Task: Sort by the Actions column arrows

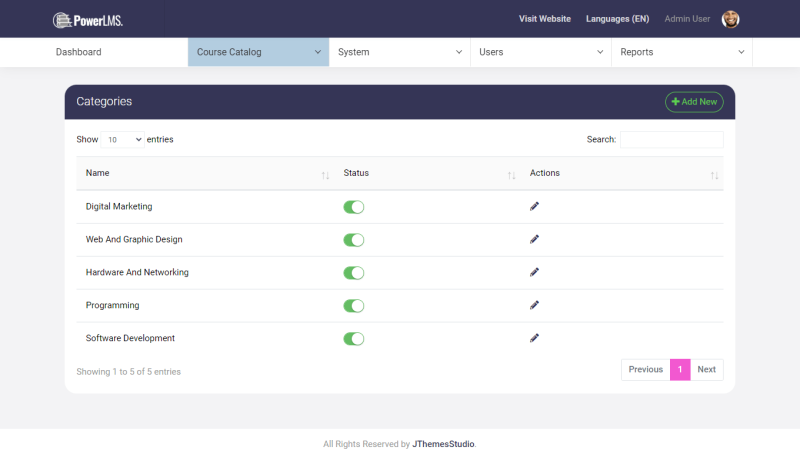Action: (714, 175)
